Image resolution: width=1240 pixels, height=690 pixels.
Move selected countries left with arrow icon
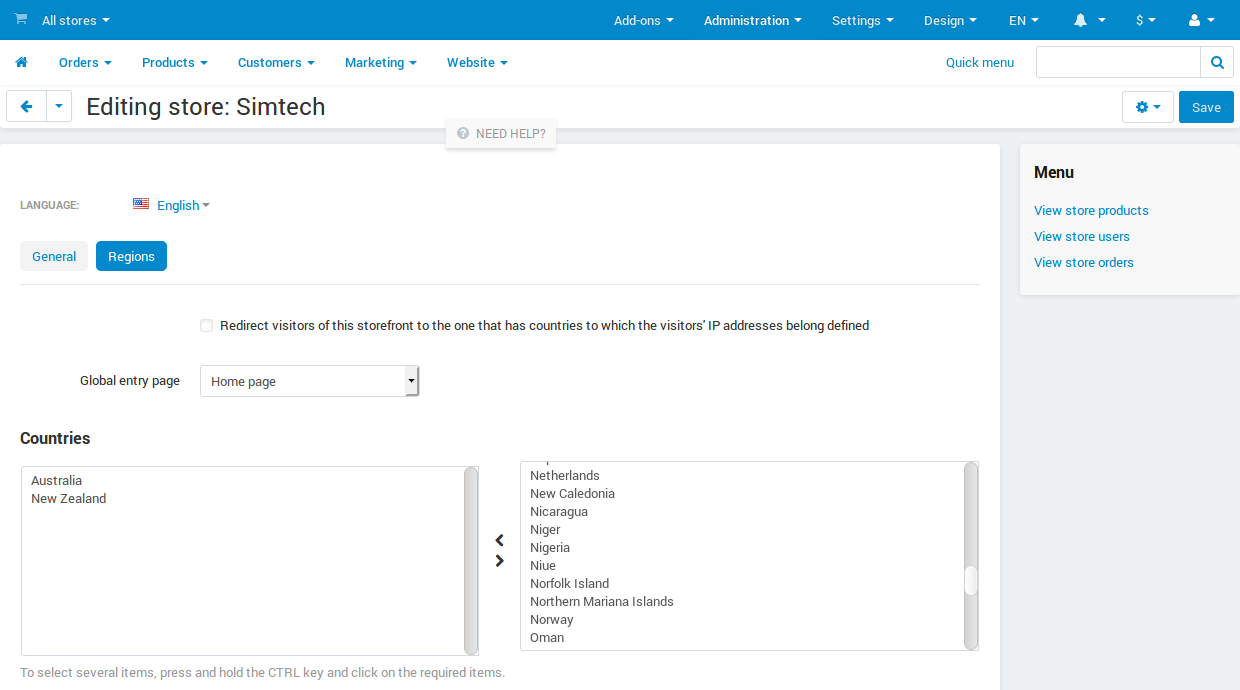tap(500, 540)
